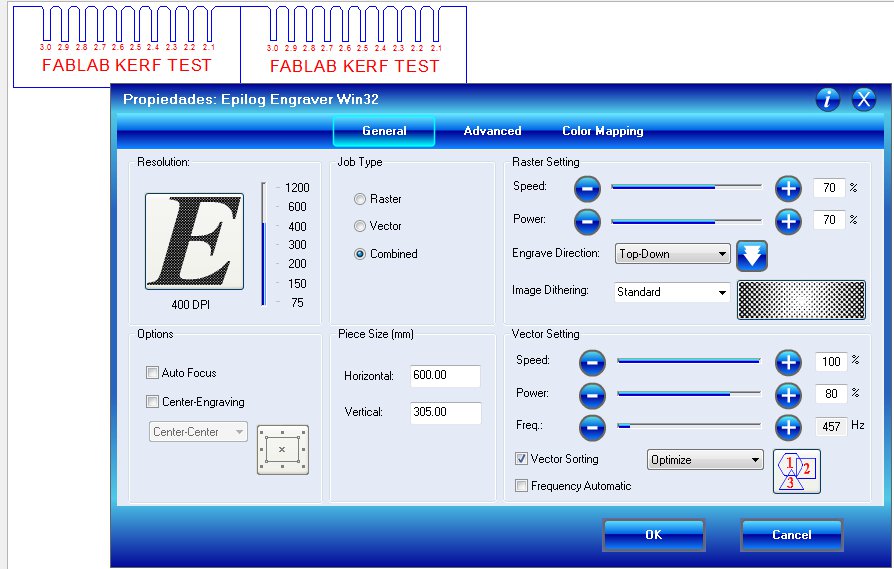The image size is (894, 569).
Task: Open the info icon in title bar
Action: [827, 99]
